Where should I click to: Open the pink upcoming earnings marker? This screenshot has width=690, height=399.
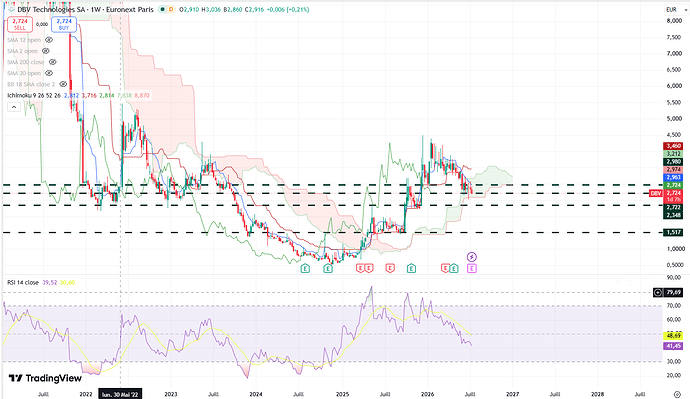click(472, 268)
